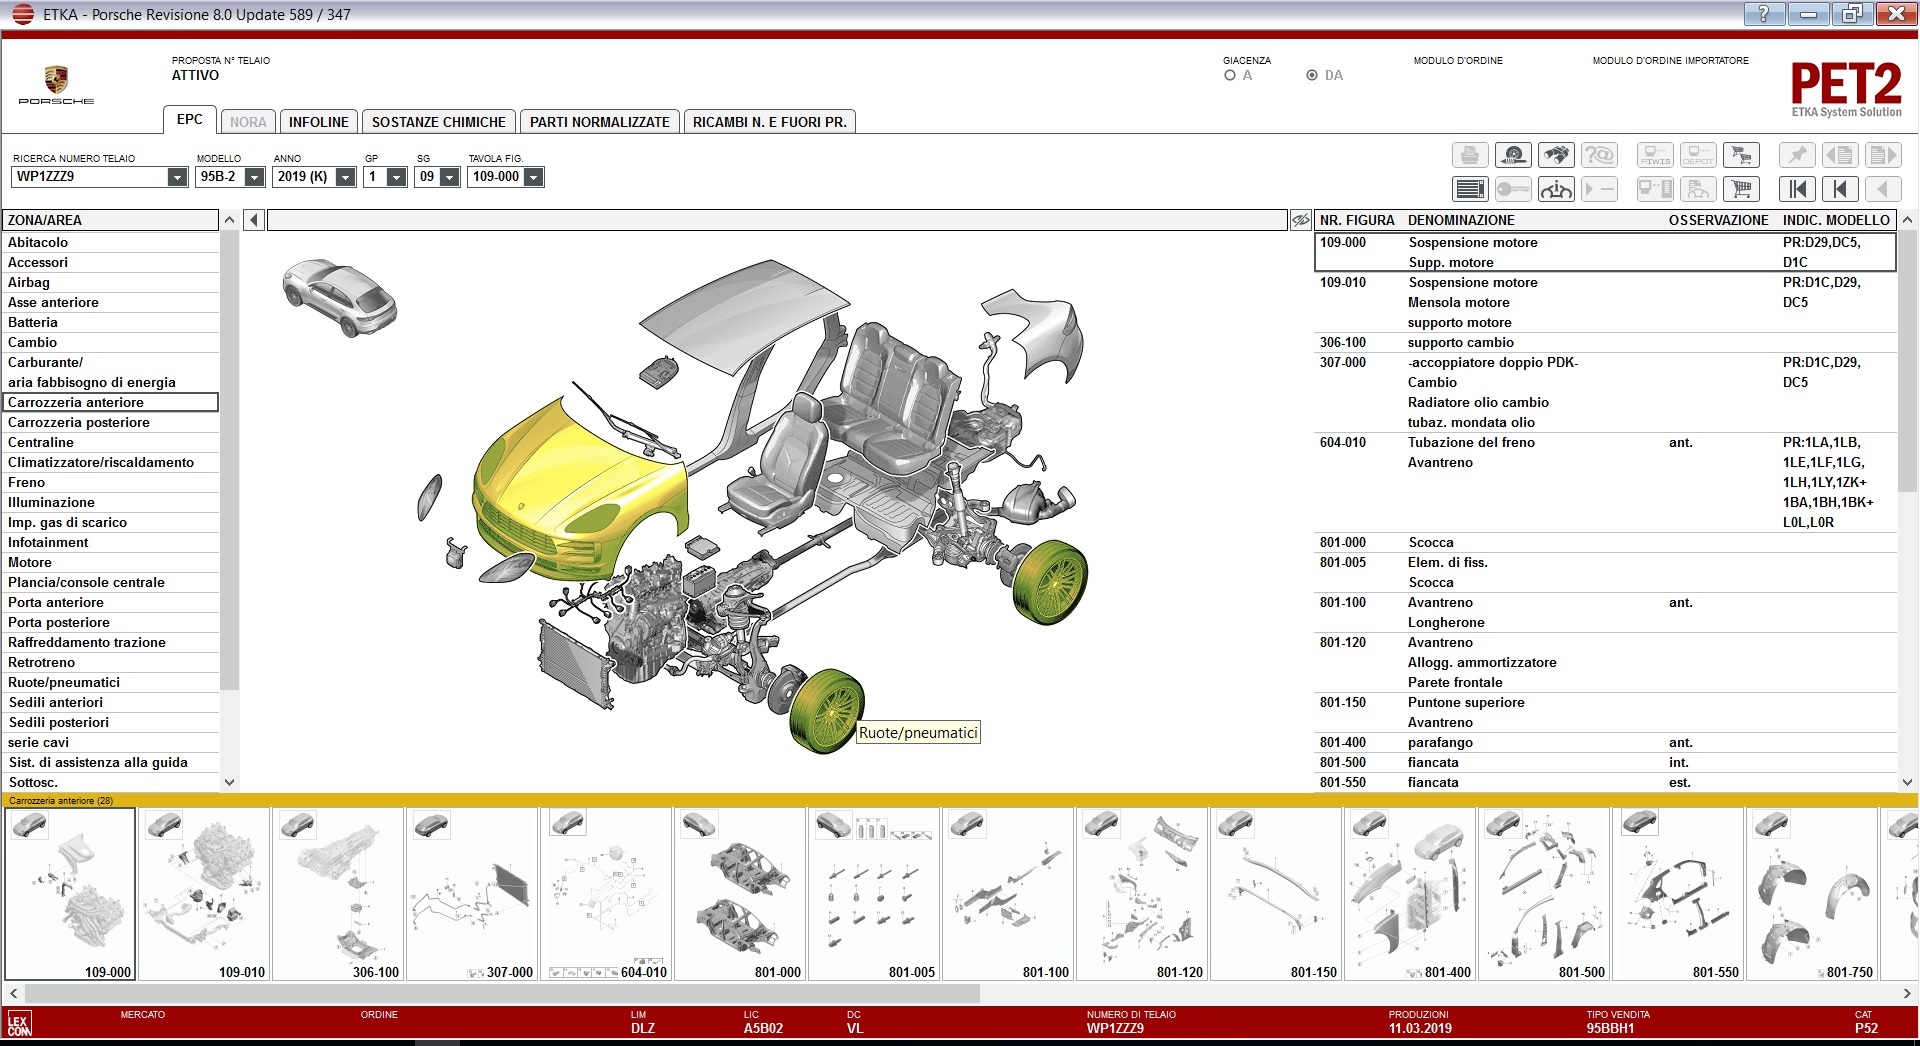Click the horizontal scrollbar under the thumbnails
This screenshot has width=1920, height=1046.
click(x=502, y=993)
